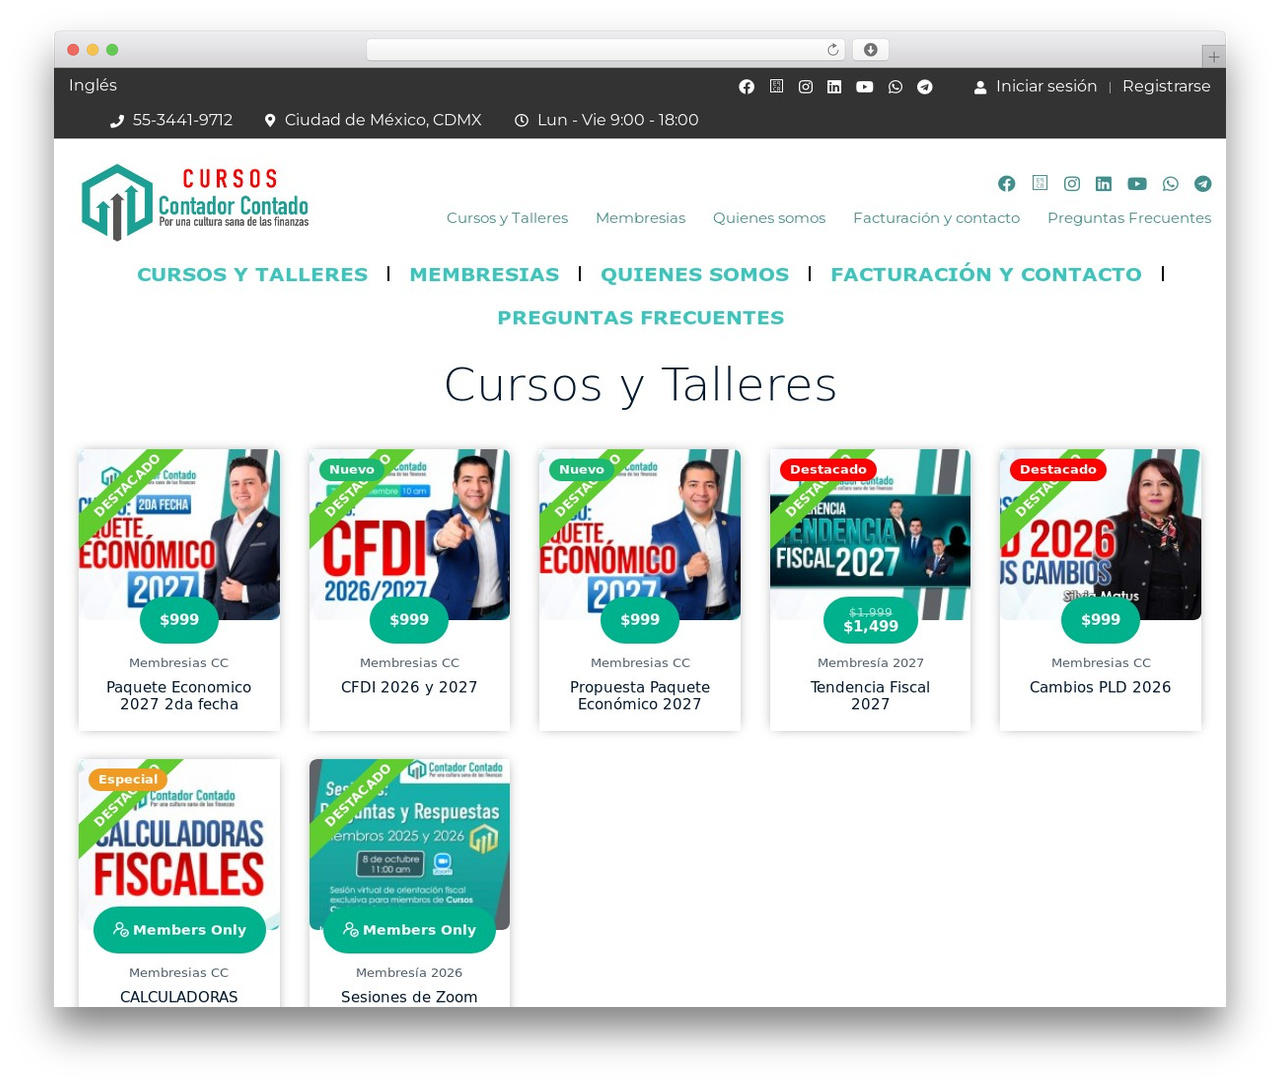Open Membresias in top navigation
The height and width of the screenshot is (1084, 1280).
point(640,218)
